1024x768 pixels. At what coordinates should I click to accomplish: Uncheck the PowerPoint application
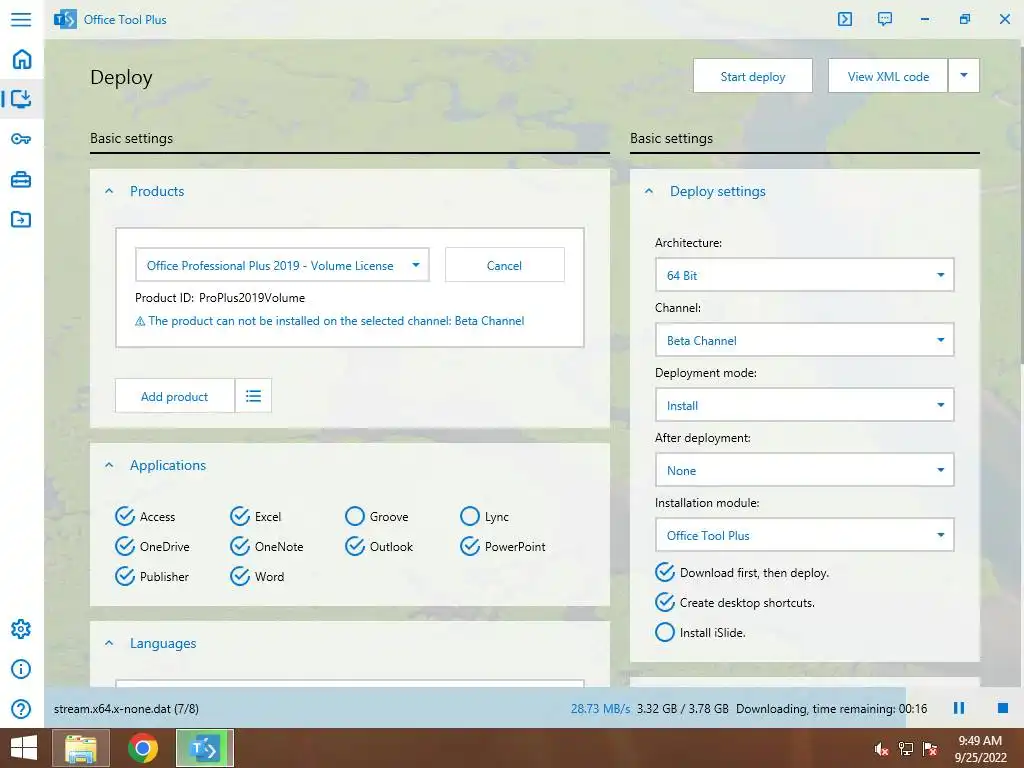pos(502,546)
